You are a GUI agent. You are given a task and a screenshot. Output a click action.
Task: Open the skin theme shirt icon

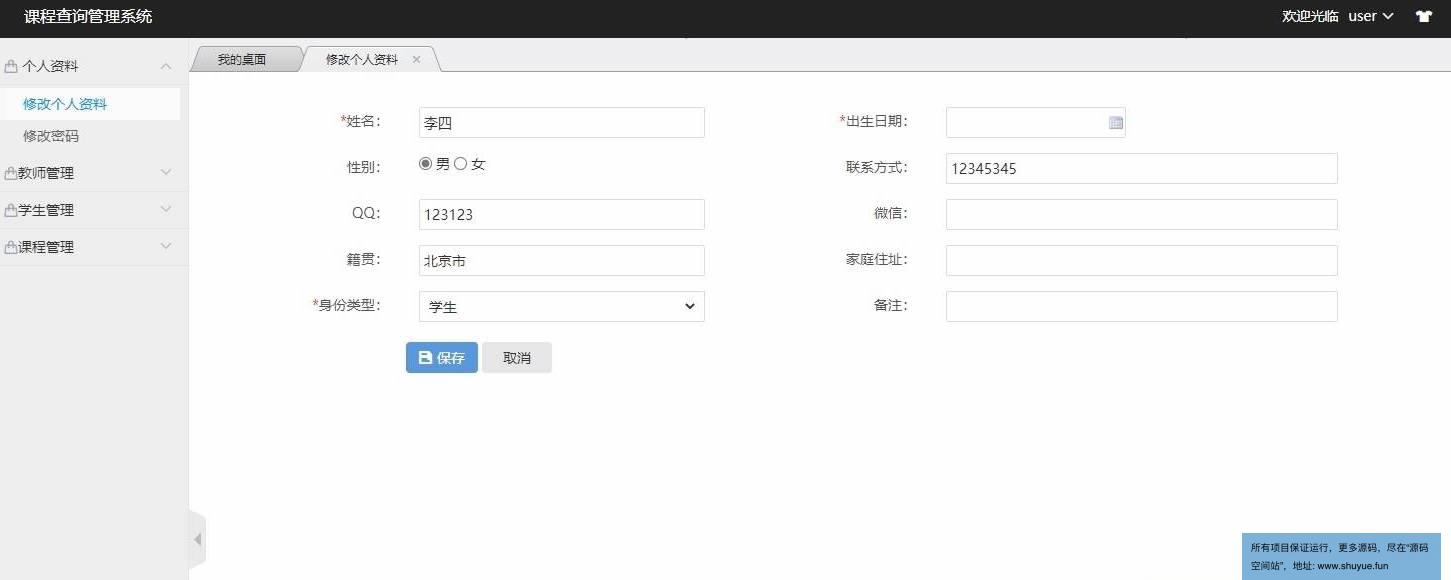point(1423,17)
